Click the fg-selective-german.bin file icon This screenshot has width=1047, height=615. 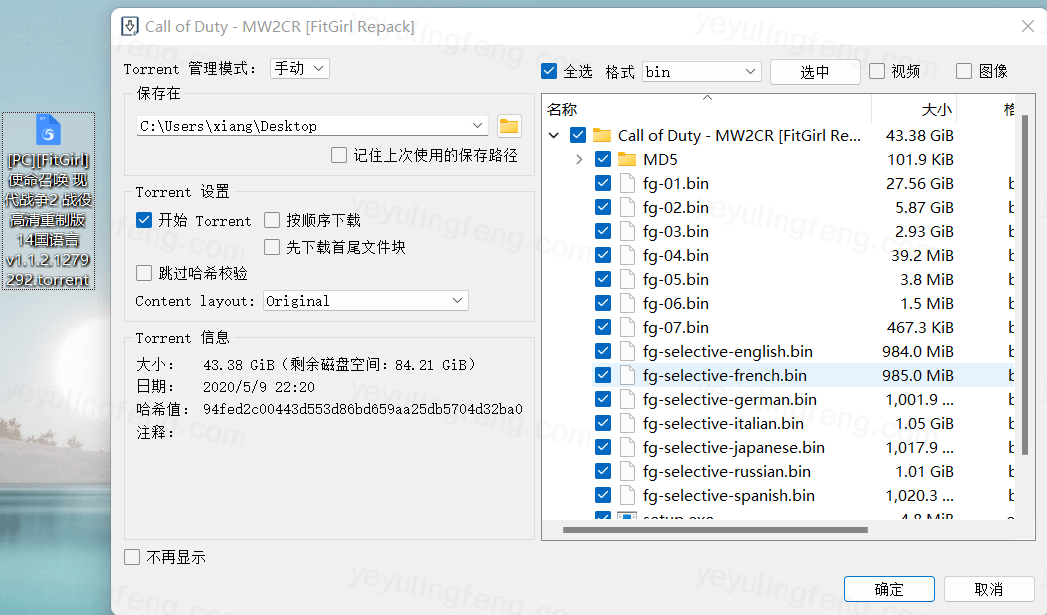626,400
